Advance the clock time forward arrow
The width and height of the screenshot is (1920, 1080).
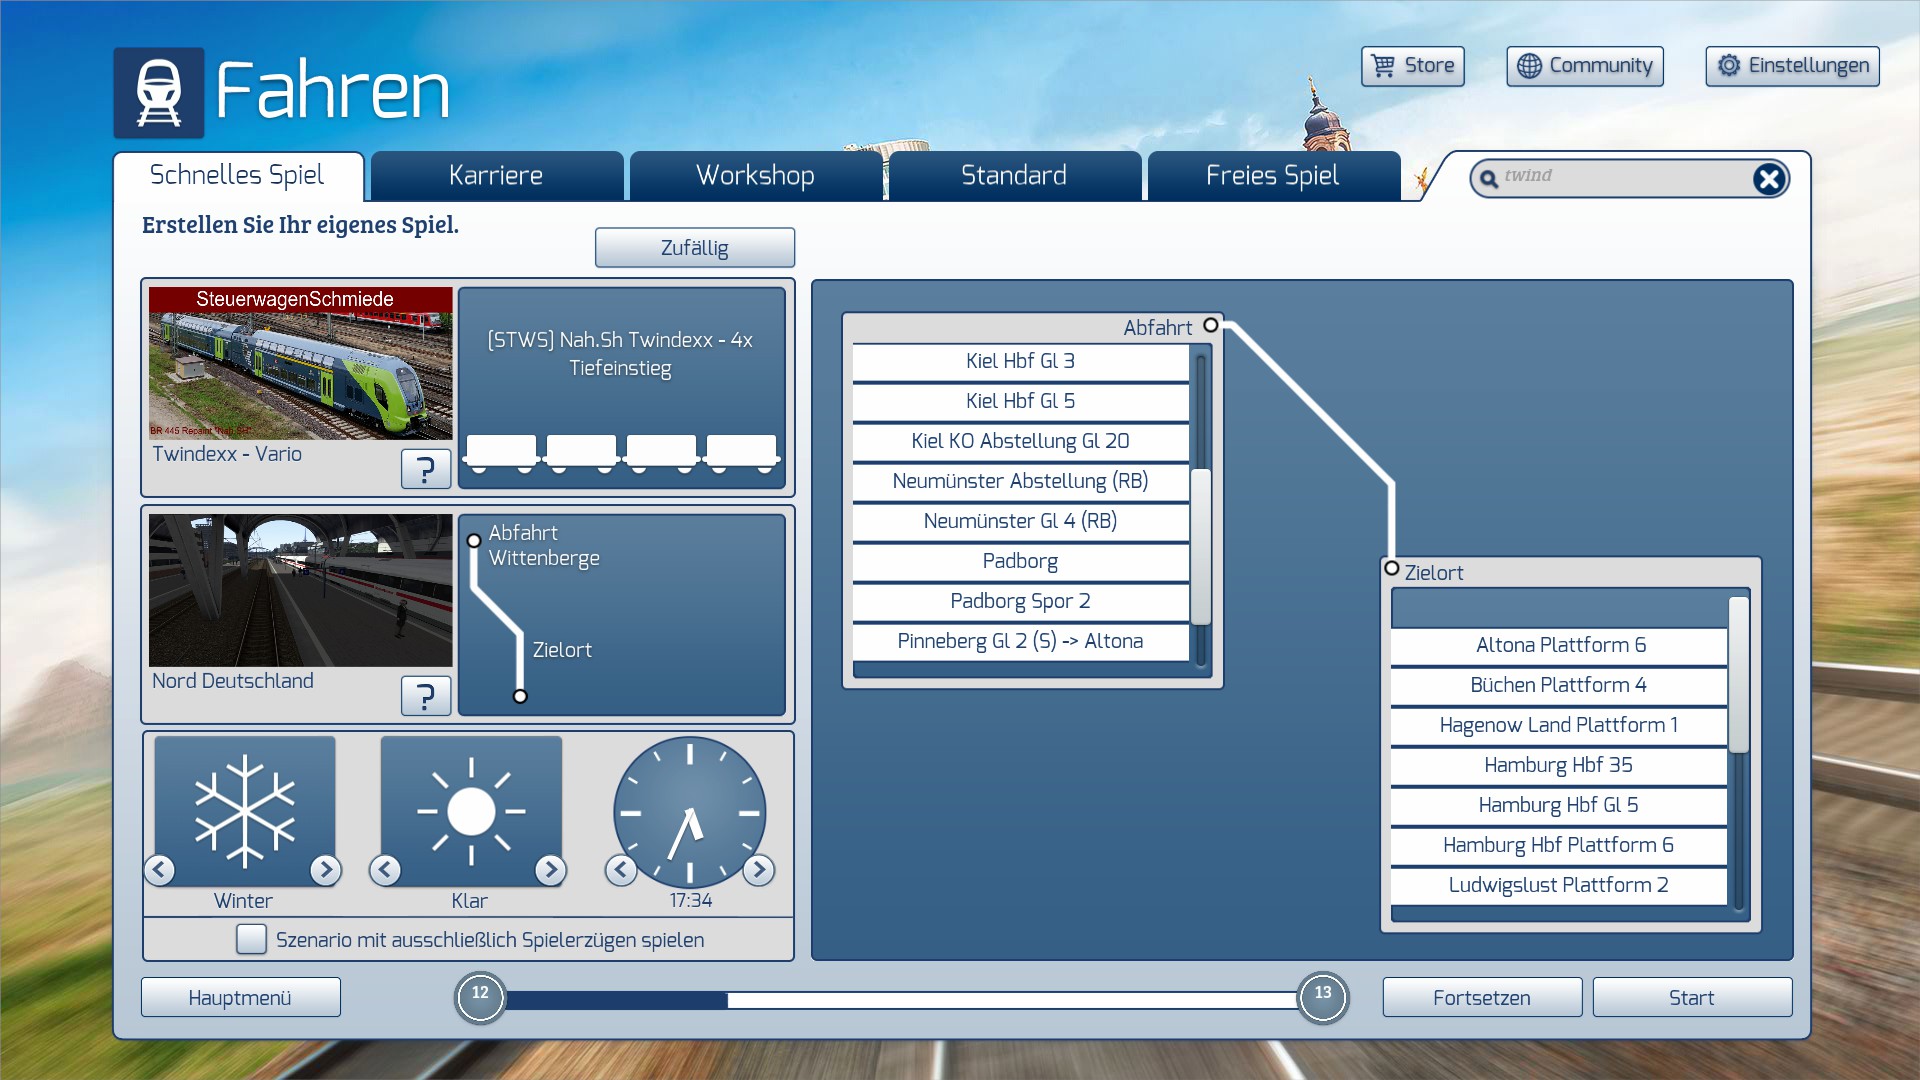coord(759,870)
